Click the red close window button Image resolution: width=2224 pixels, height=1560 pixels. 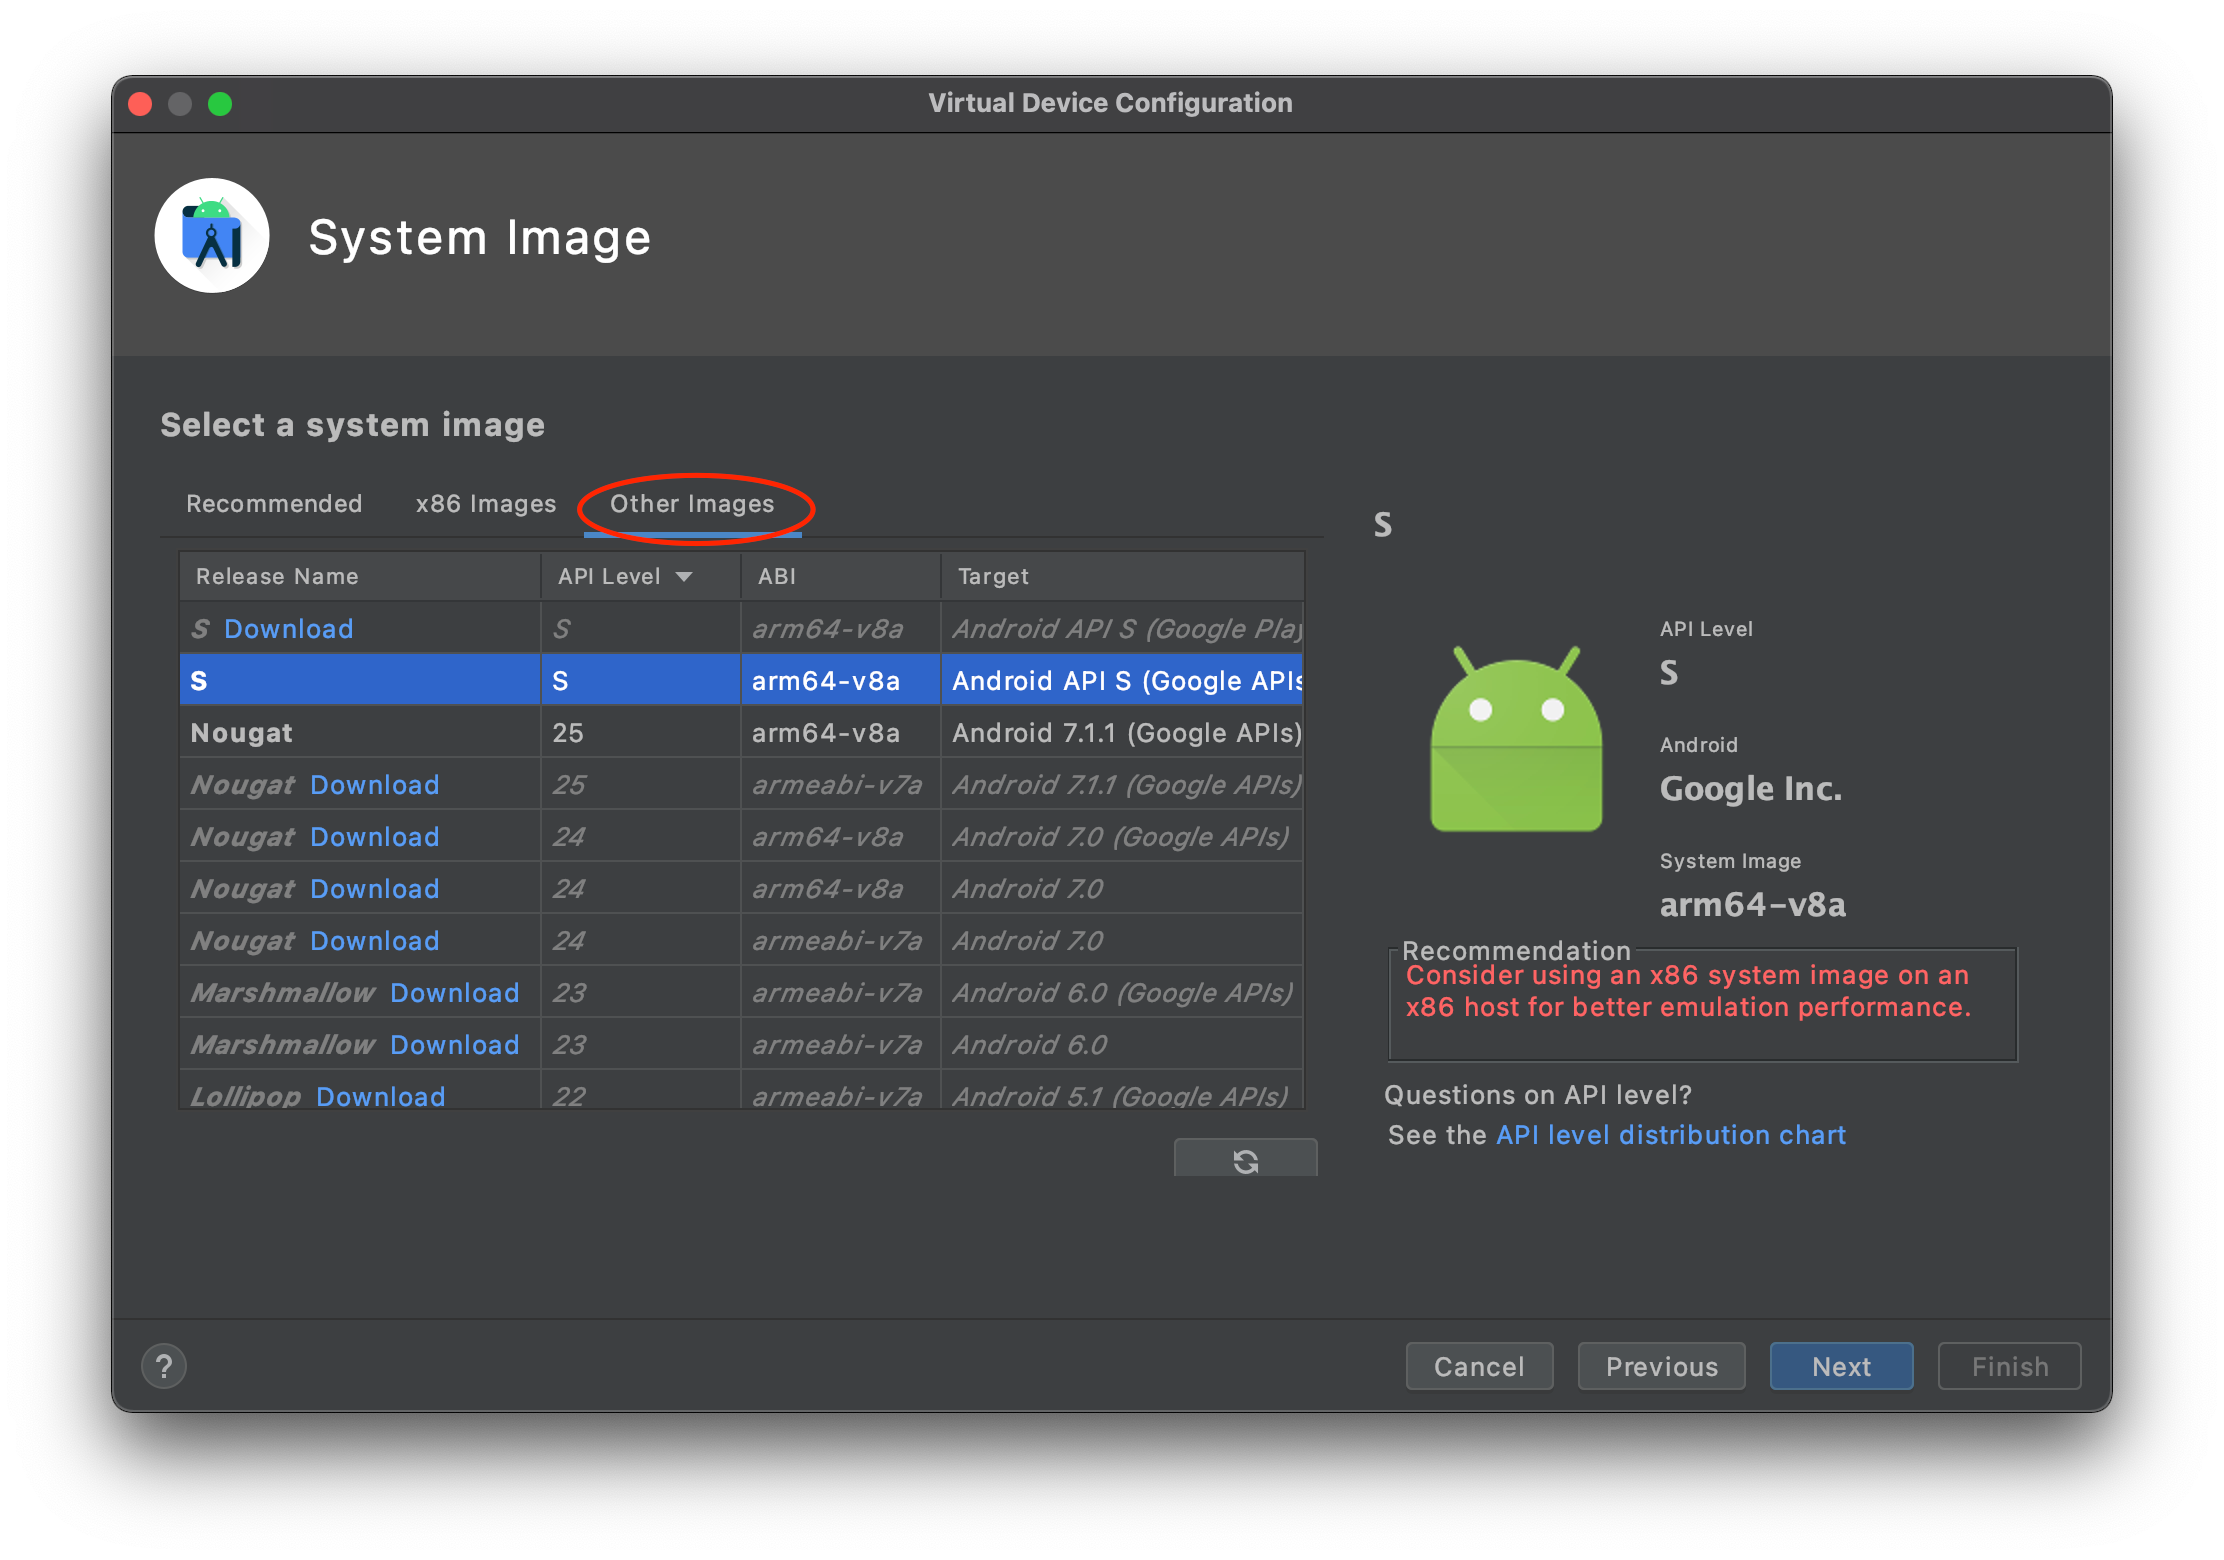point(141,104)
